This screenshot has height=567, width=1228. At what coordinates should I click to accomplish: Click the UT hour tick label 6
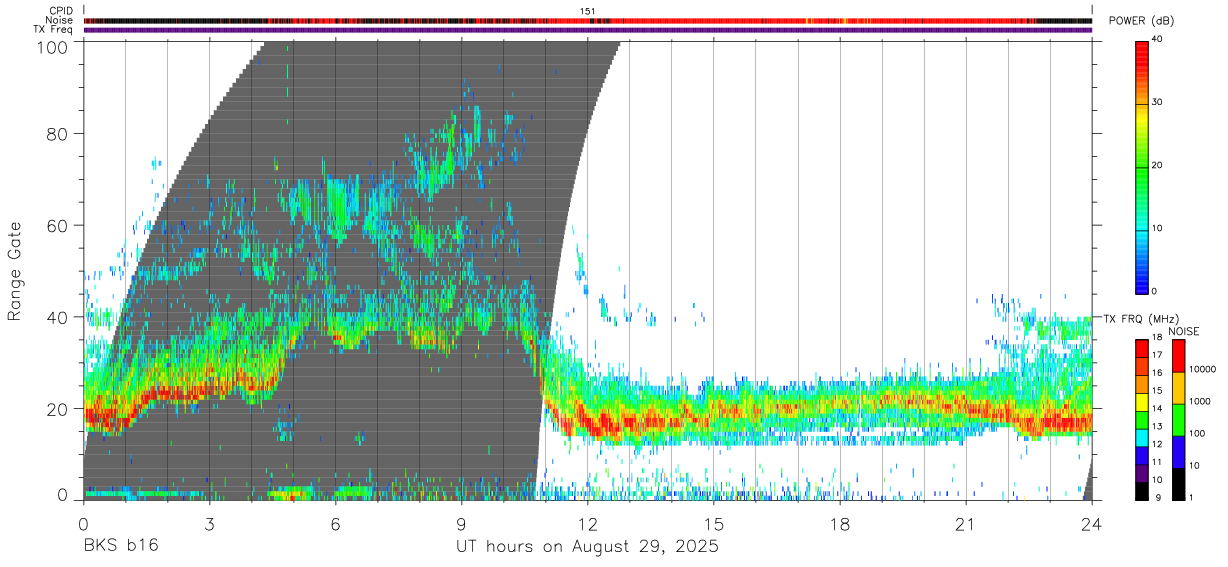pos(335,525)
